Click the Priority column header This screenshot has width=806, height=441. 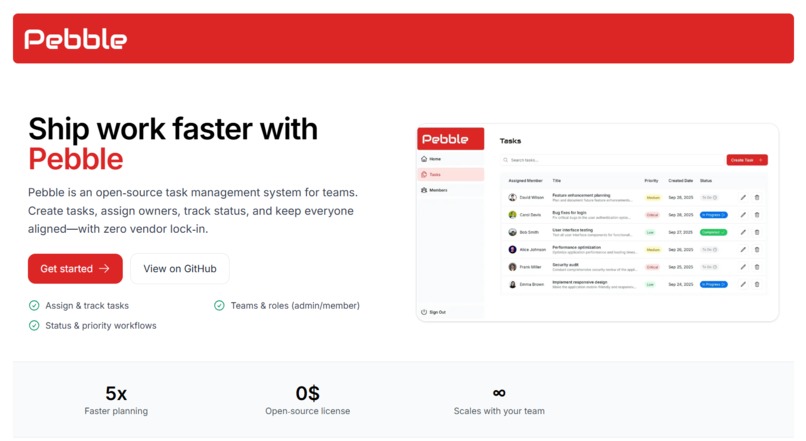point(651,181)
